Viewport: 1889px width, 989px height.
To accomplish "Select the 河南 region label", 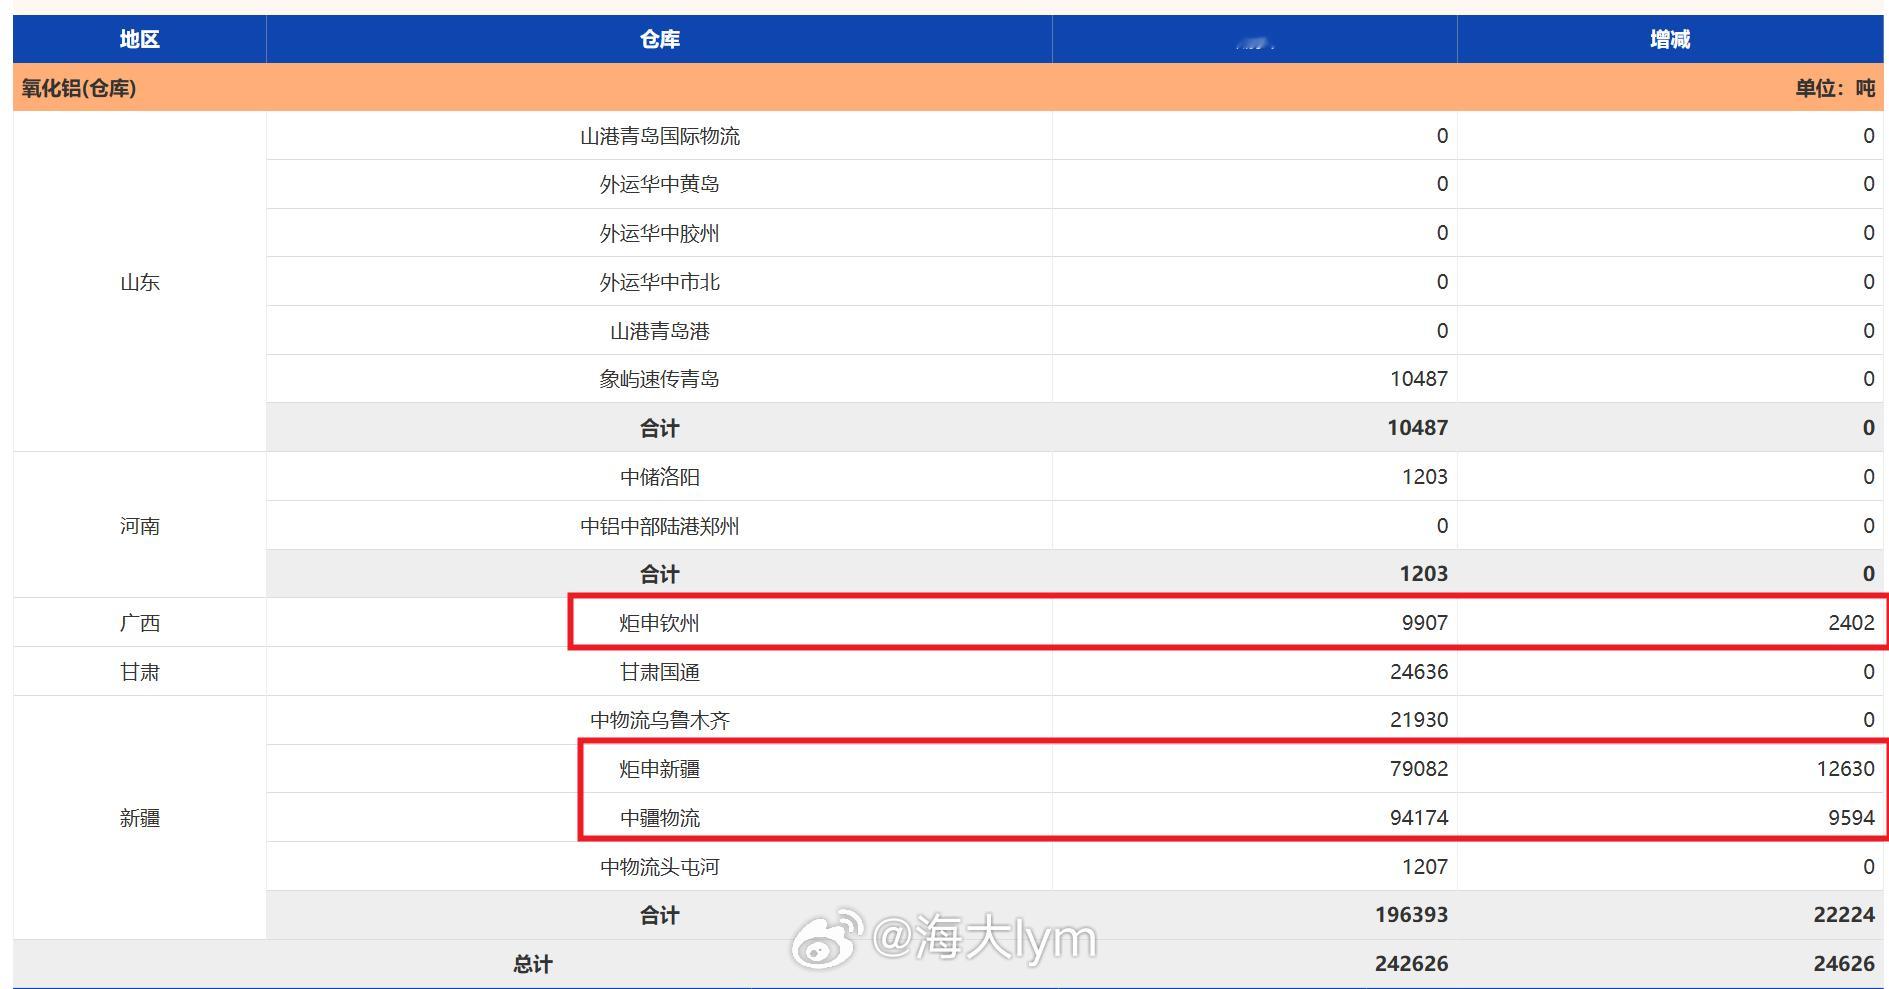I will pos(138,525).
